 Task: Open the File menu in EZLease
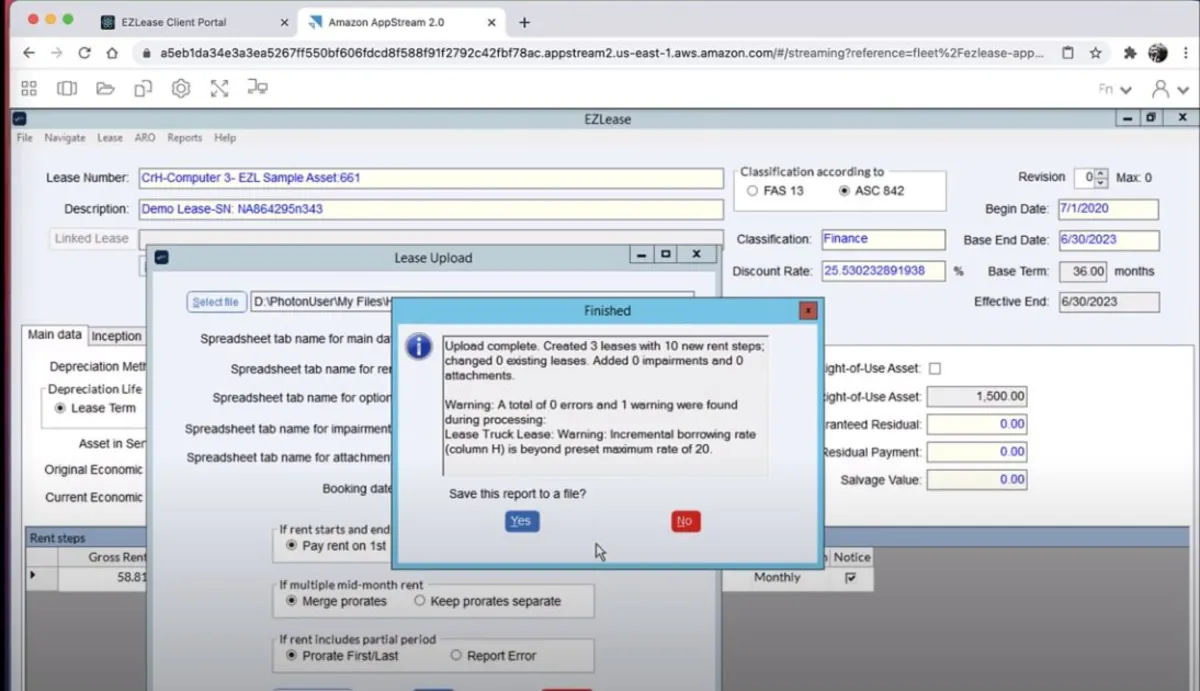click(x=25, y=138)
